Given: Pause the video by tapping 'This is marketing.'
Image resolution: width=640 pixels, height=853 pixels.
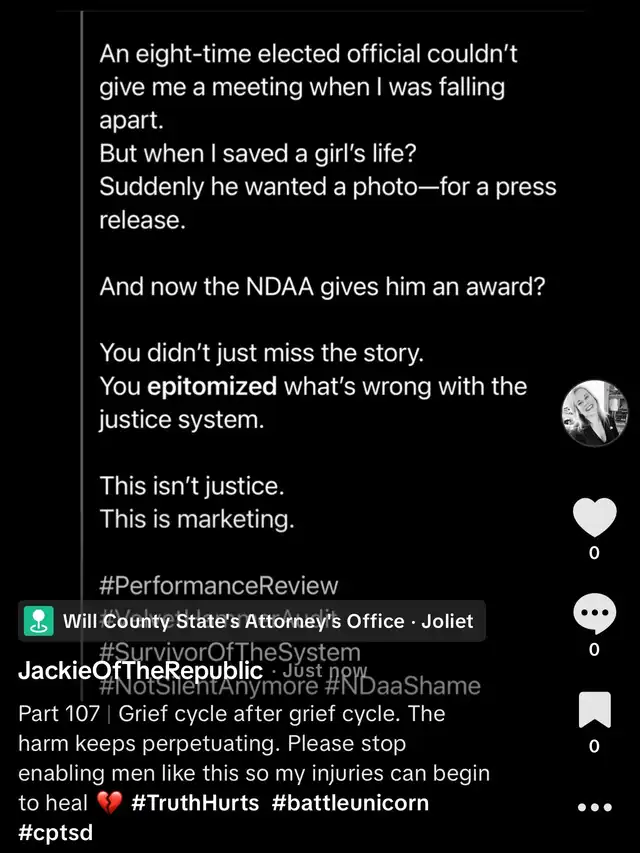Looking at the screenshot, I should click(x=196, y=518).
